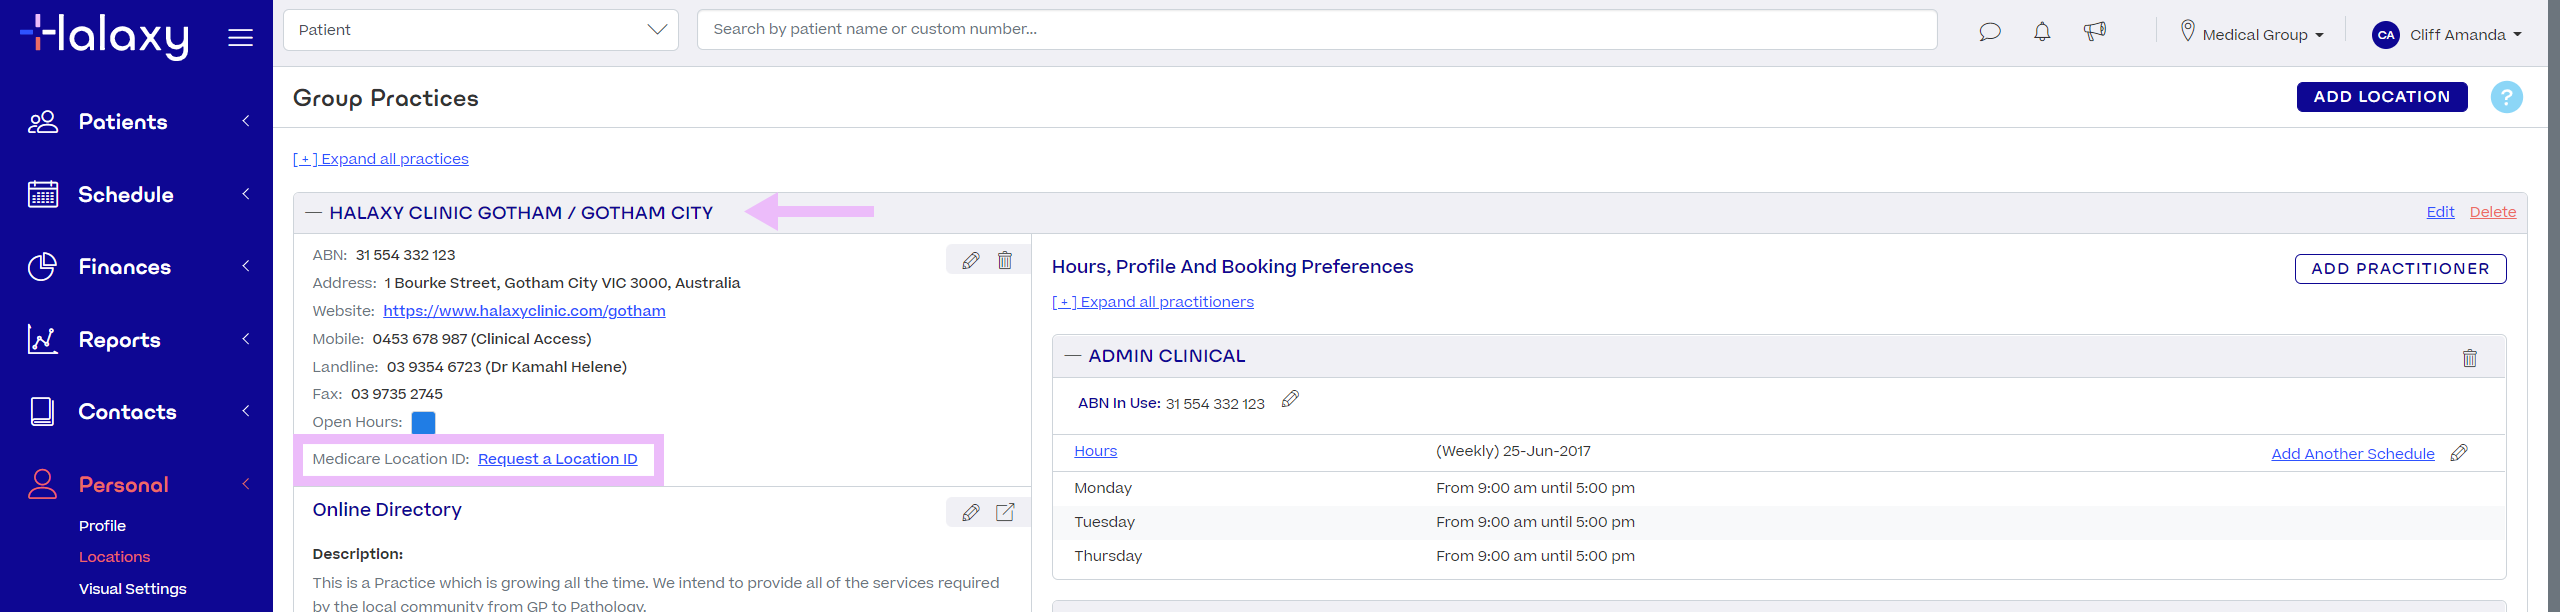
Task: Open the Personal menu
Action: [x=124, y=485]
